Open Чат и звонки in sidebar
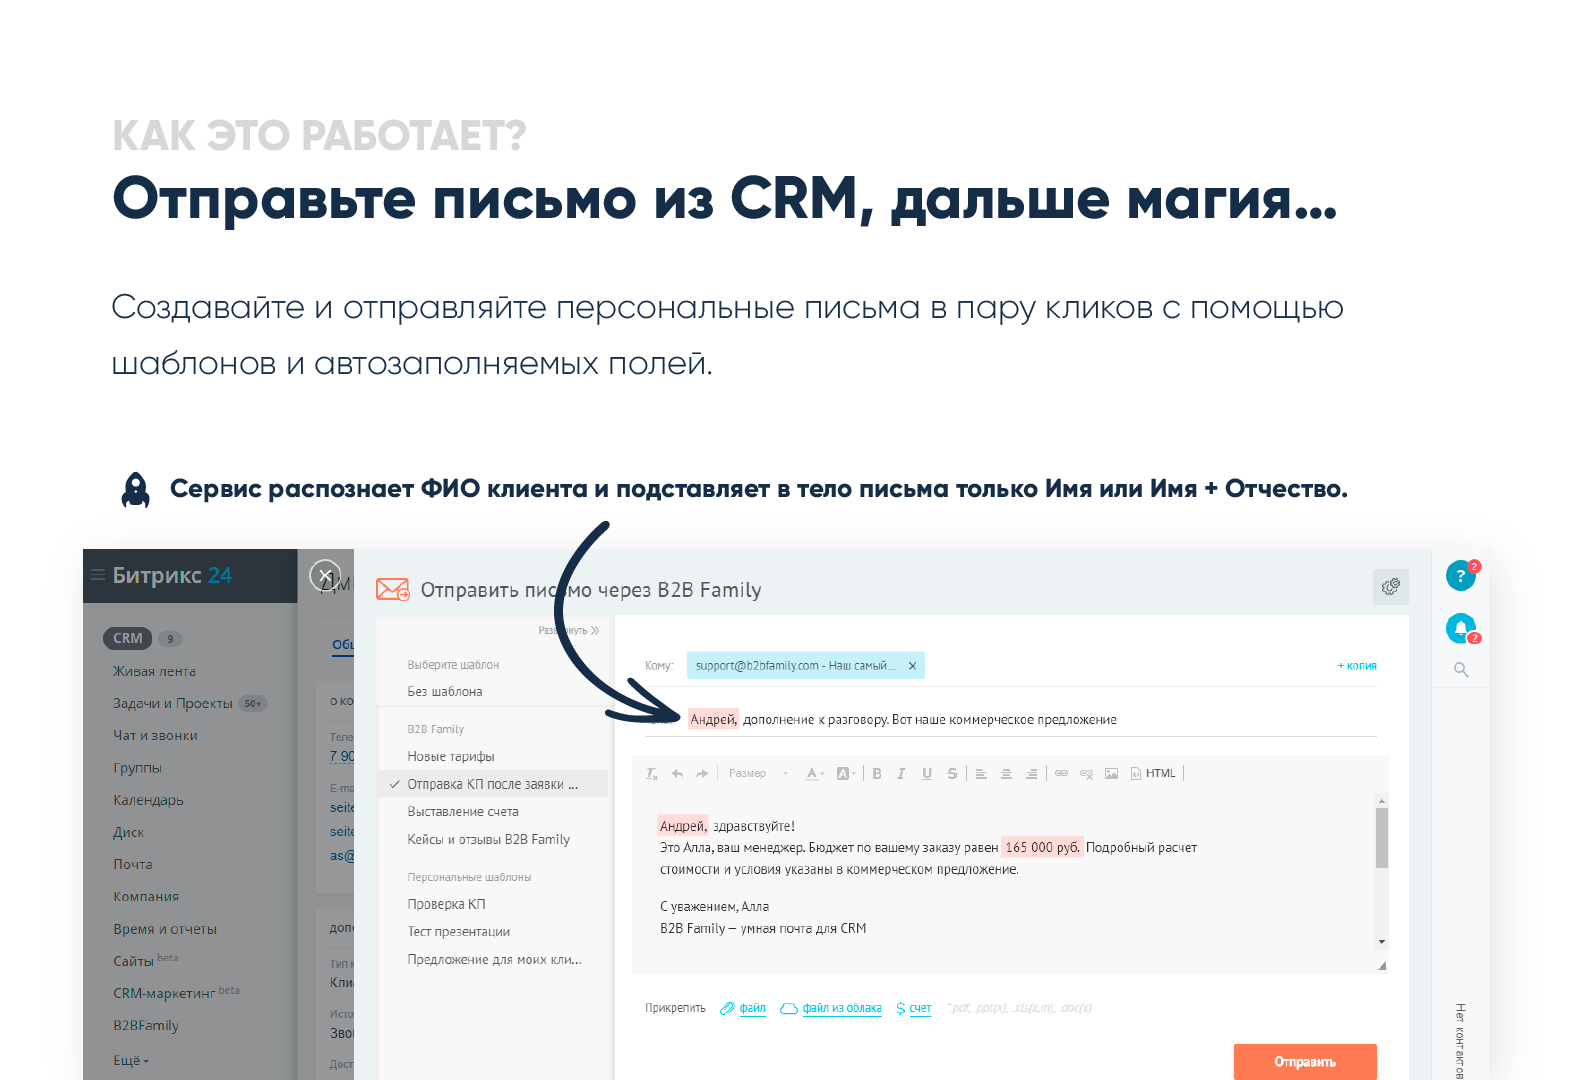Viewport: 1572px width, 1080px height. [x=155, y=735]
